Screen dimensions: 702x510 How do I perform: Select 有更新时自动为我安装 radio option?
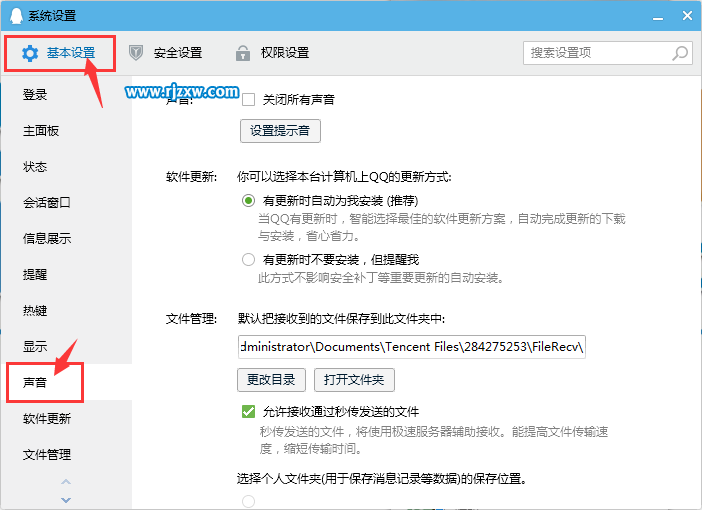coord(248,200)
